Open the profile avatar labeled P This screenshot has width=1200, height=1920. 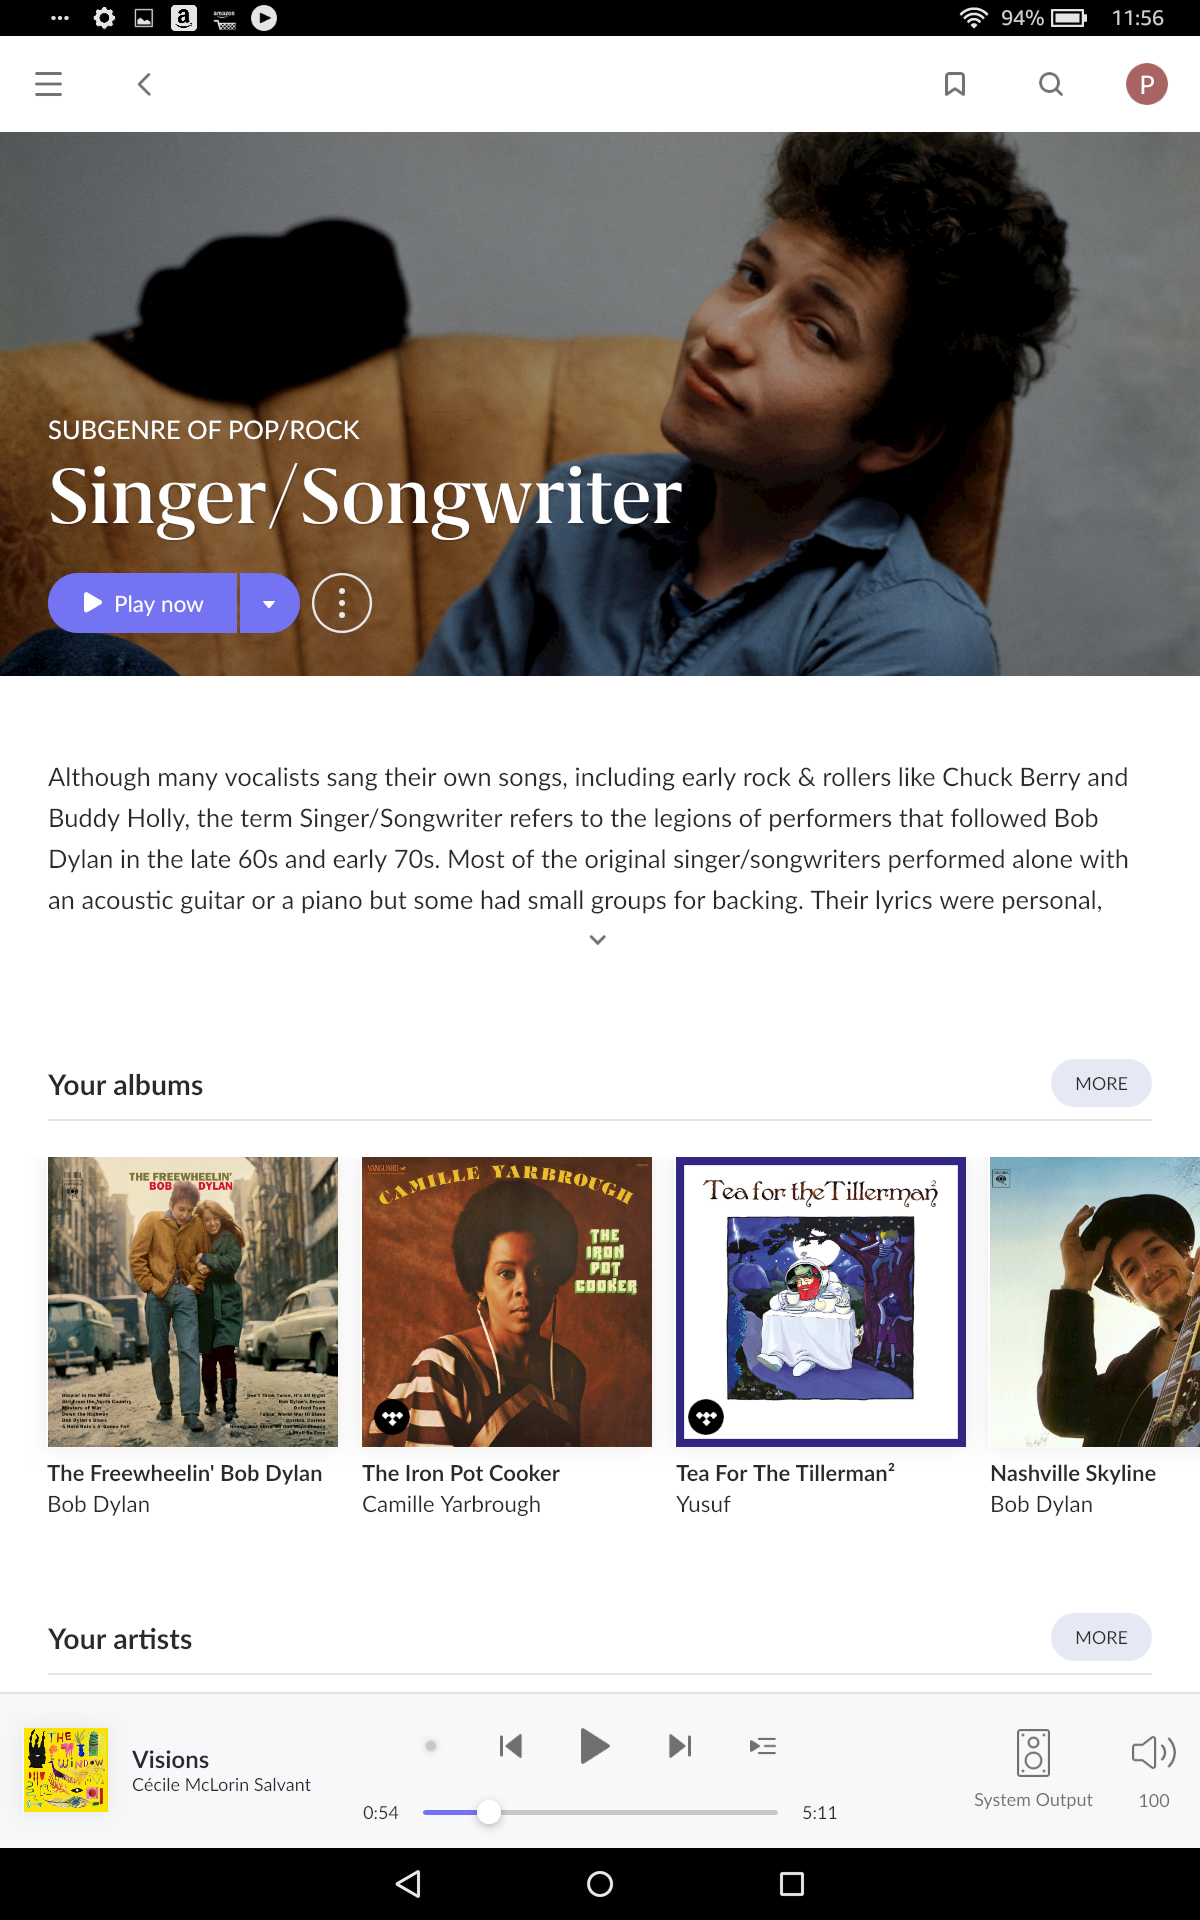pyautogui.click(x=1146, y=84)
